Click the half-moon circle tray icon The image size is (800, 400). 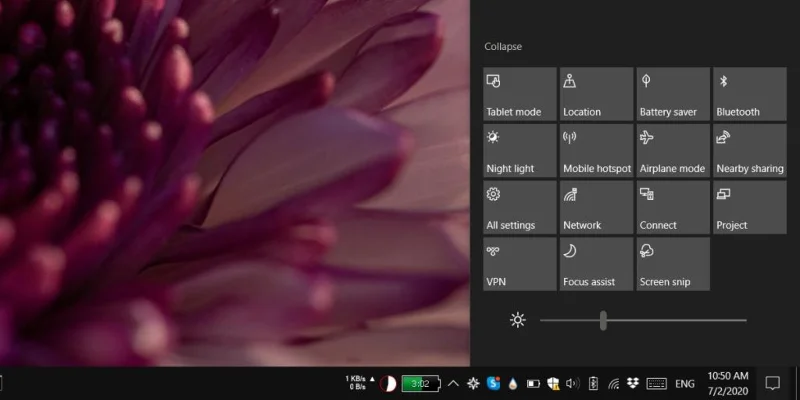(388, 383)
